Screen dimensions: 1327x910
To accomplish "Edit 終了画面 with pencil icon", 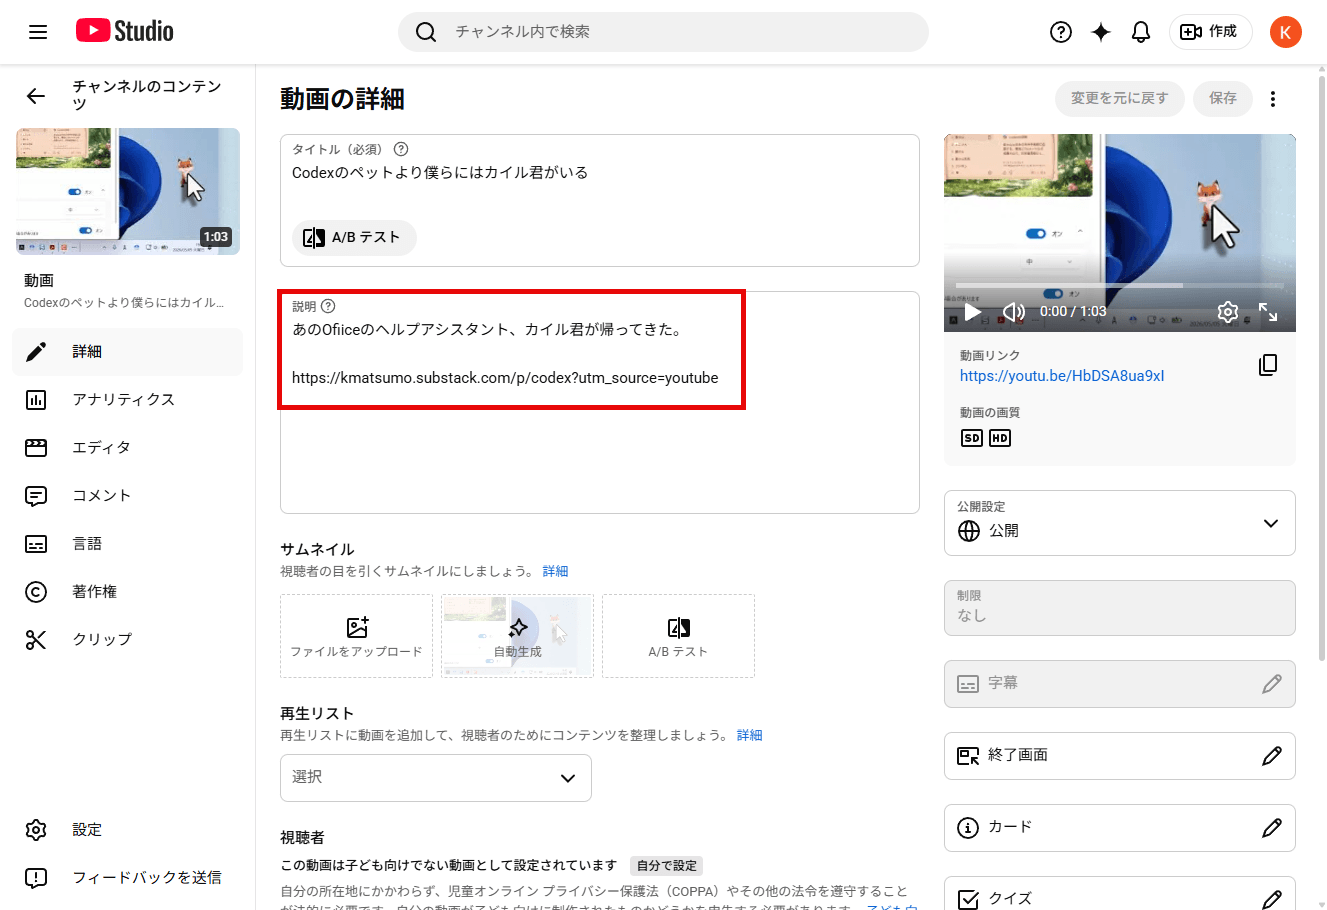I will point(1272,756).
